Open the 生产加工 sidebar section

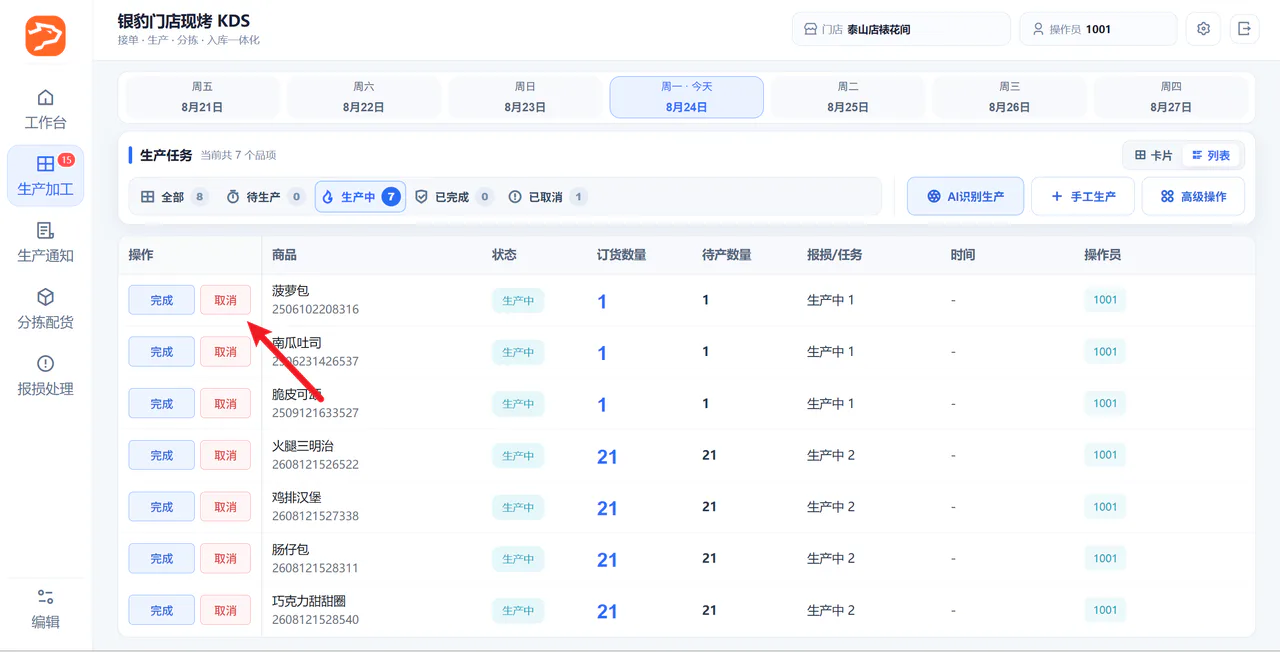pyautogui.click(x=46, y=176)
